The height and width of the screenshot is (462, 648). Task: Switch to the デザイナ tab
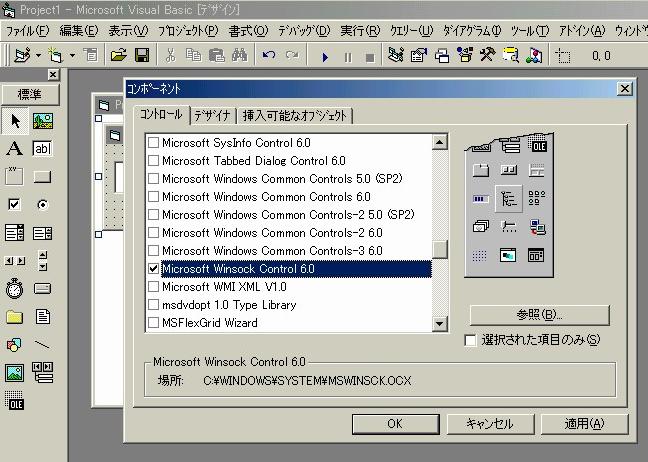pyautogui.click(x=212, y=115)
